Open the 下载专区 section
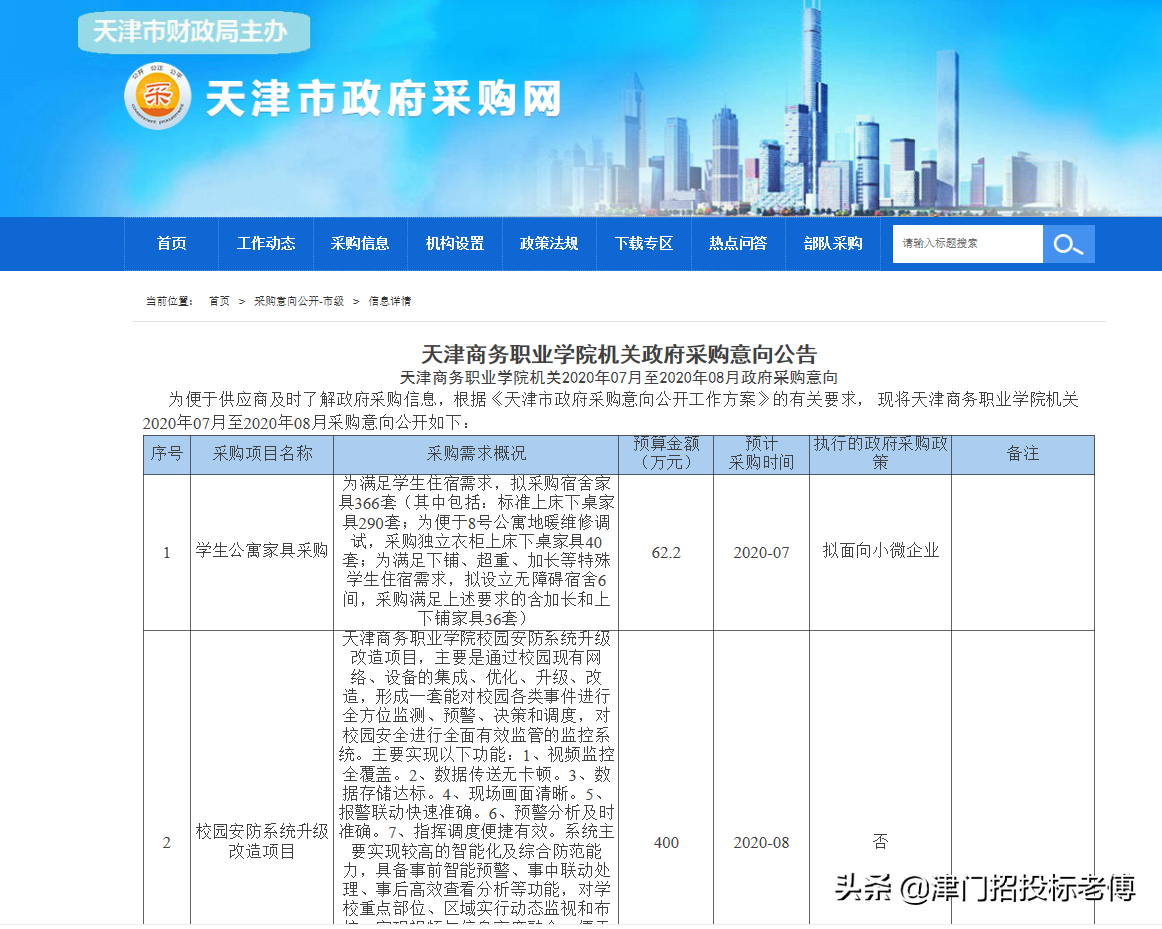1162x929 pixels. click(x=644, y=243)
